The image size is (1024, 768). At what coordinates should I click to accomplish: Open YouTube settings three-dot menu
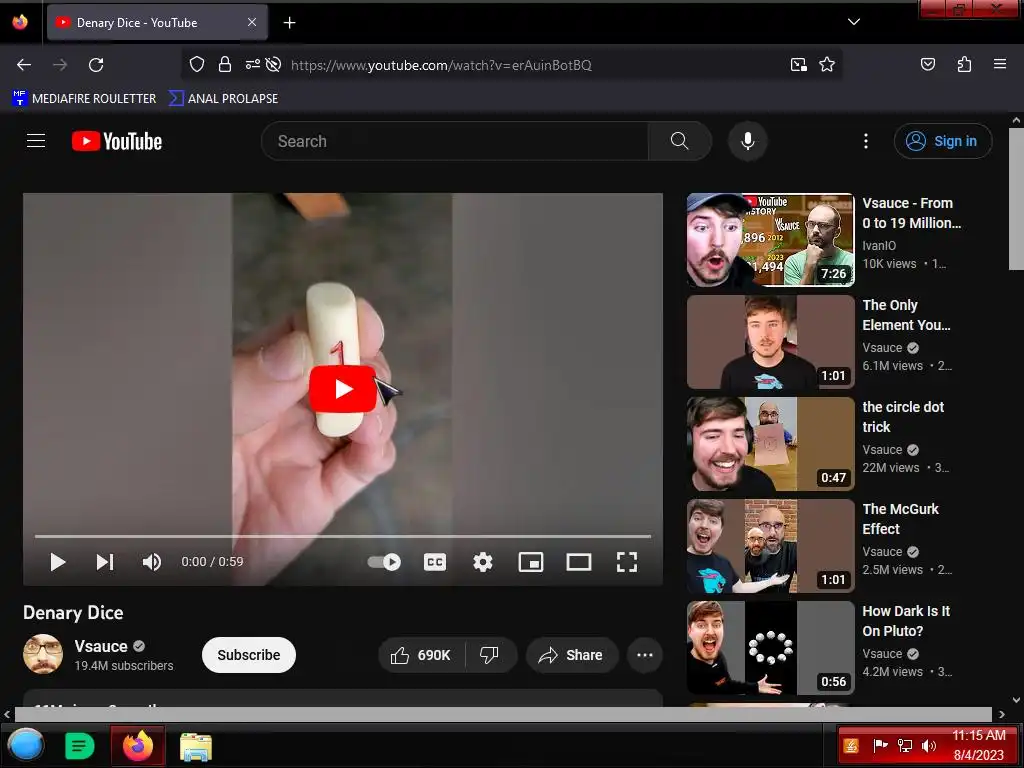click(866, 141)
